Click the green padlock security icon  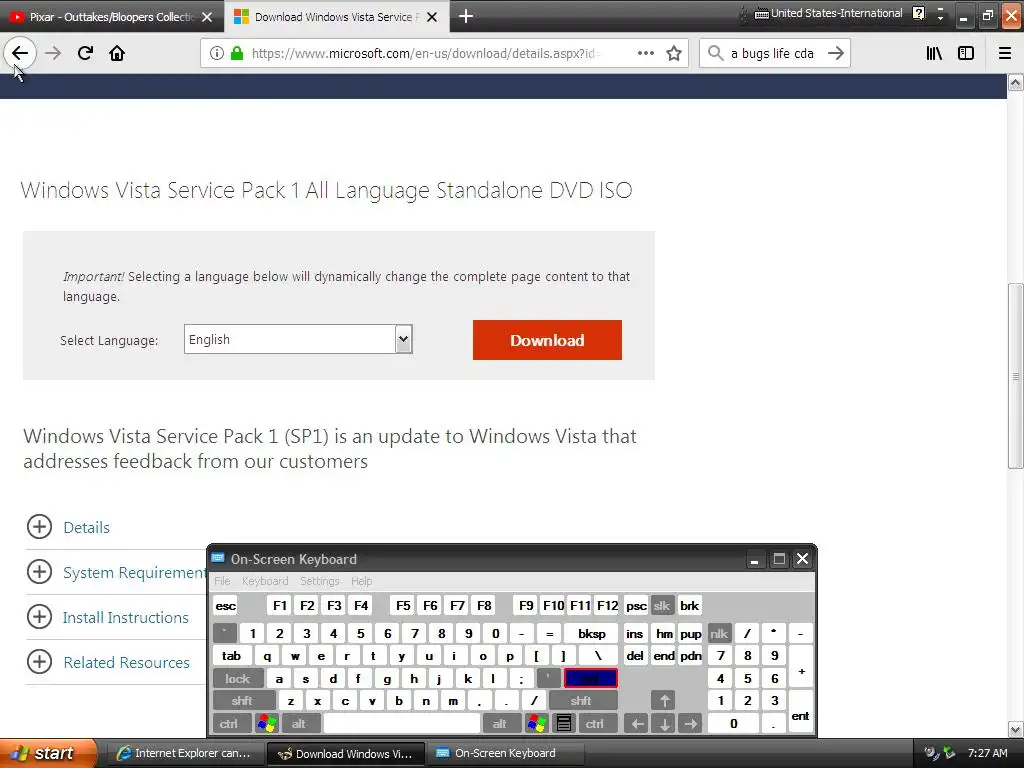(237, 53)
